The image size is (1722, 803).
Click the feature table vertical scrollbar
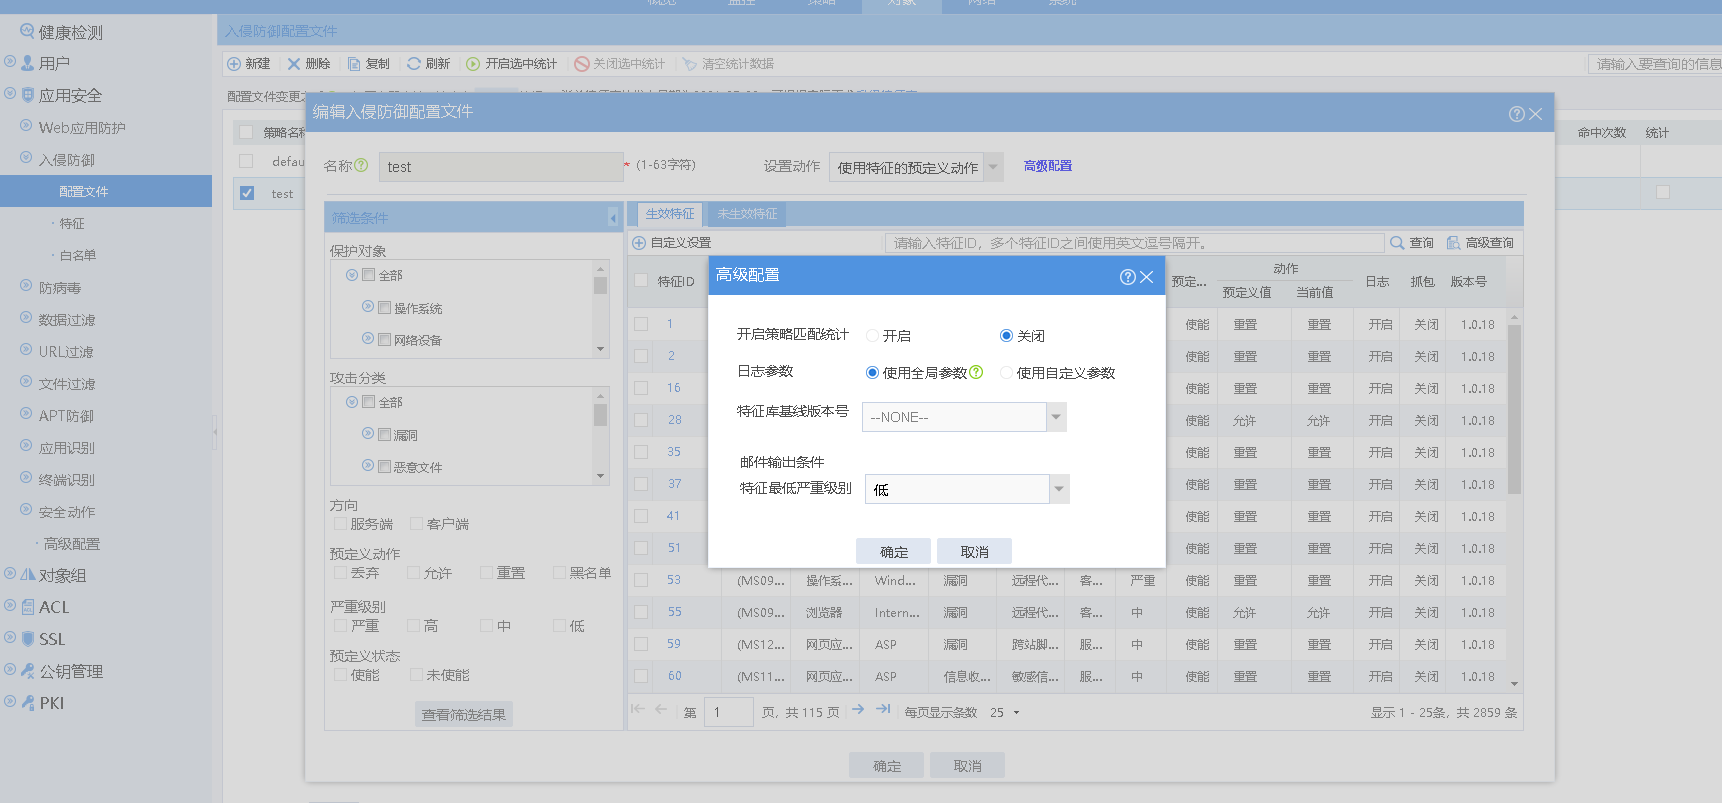click(x=1514, y=410)
